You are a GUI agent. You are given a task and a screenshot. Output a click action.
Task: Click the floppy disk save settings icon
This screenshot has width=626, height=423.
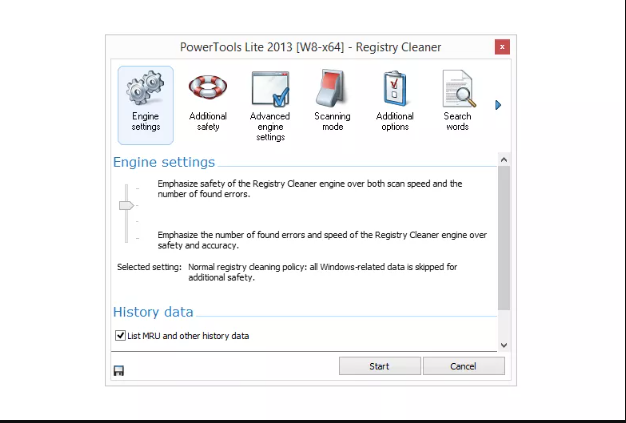tap(119, 370)
